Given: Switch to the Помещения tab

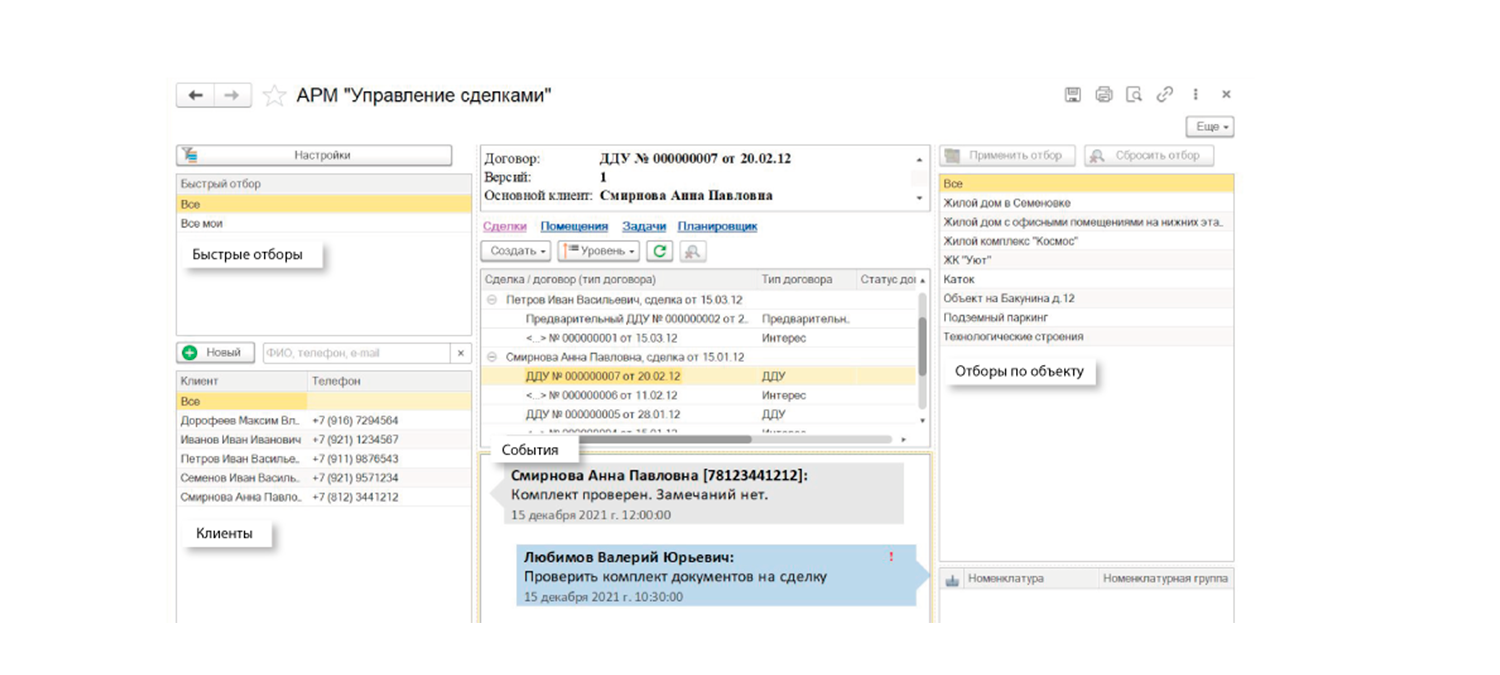Looking at the screenshot, I should coord(574,227).
